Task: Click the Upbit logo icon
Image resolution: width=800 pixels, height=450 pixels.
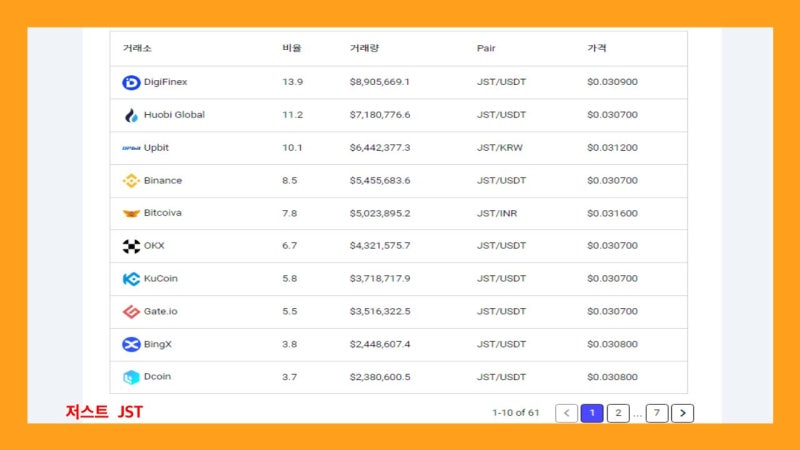Action: (131, 148)
